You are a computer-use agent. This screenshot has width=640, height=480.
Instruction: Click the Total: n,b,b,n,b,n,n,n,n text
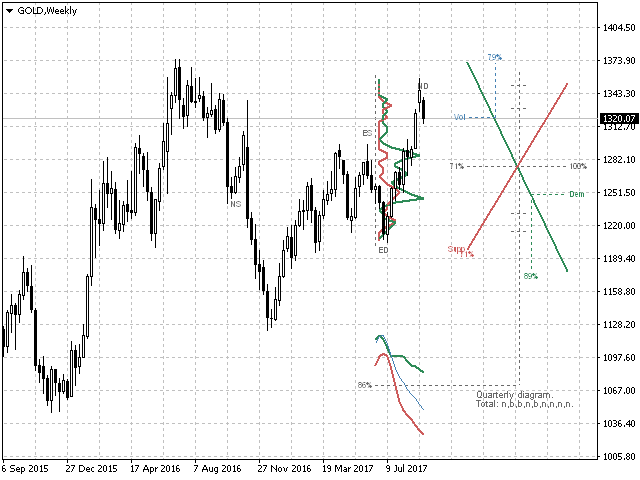[x=524, y=404]
